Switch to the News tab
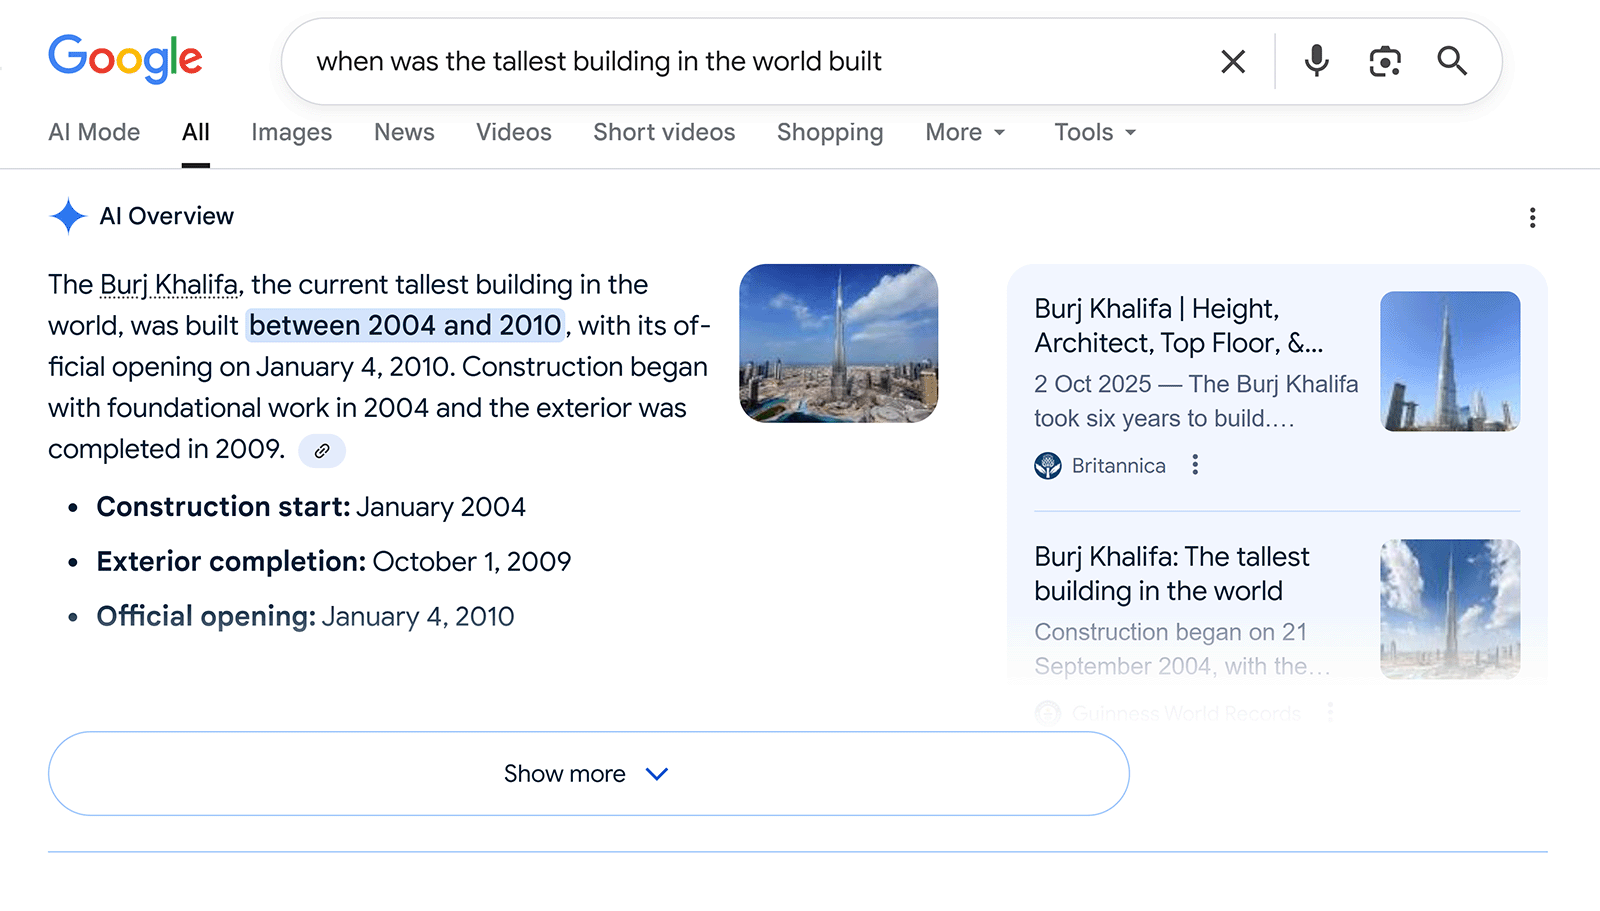 click(x=403, y=132)
